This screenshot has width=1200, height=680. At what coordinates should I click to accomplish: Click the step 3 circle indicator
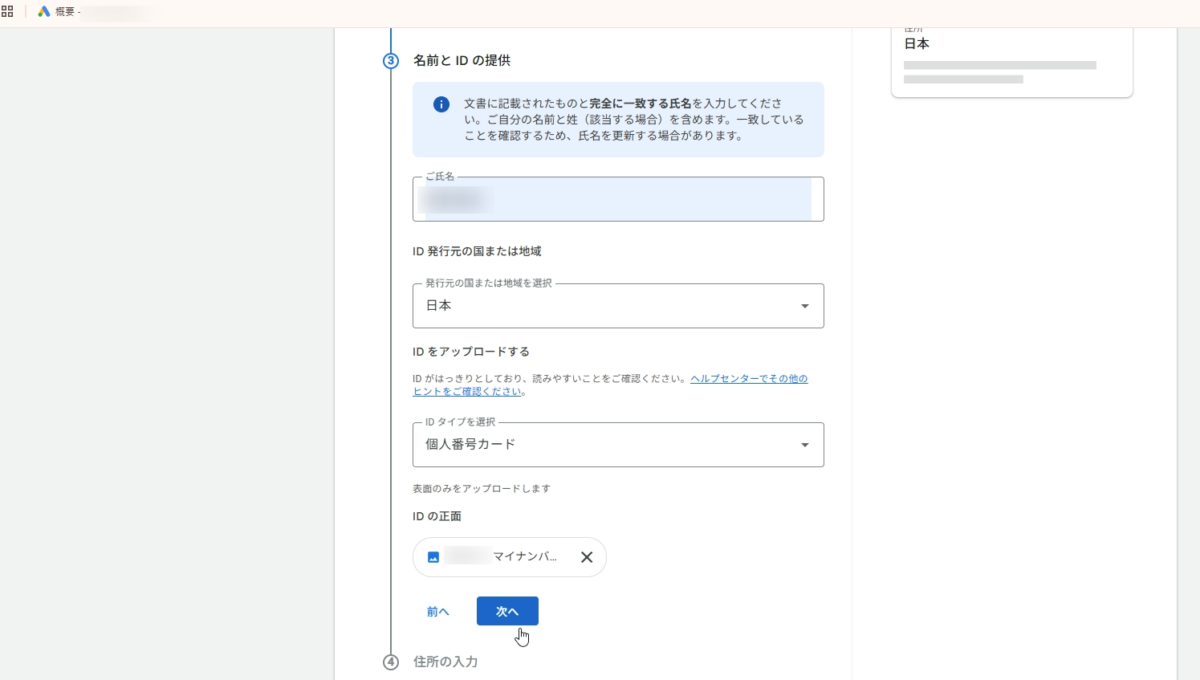(x=391, y=61)
